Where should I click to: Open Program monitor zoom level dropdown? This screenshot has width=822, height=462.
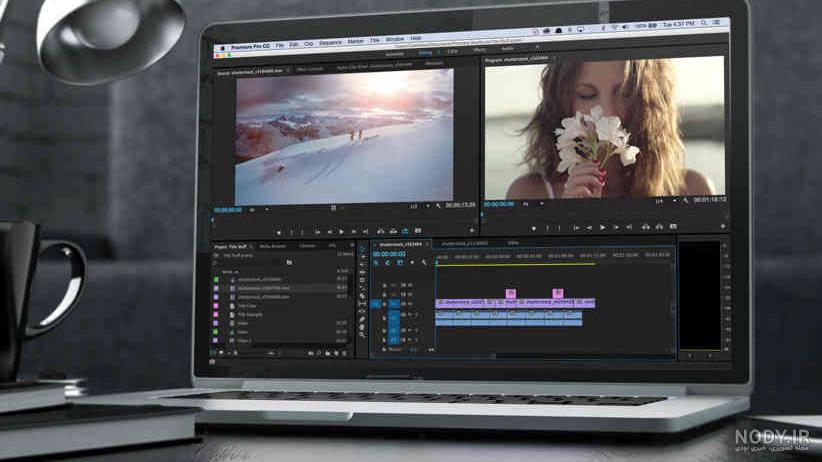(x=532, y=204)
